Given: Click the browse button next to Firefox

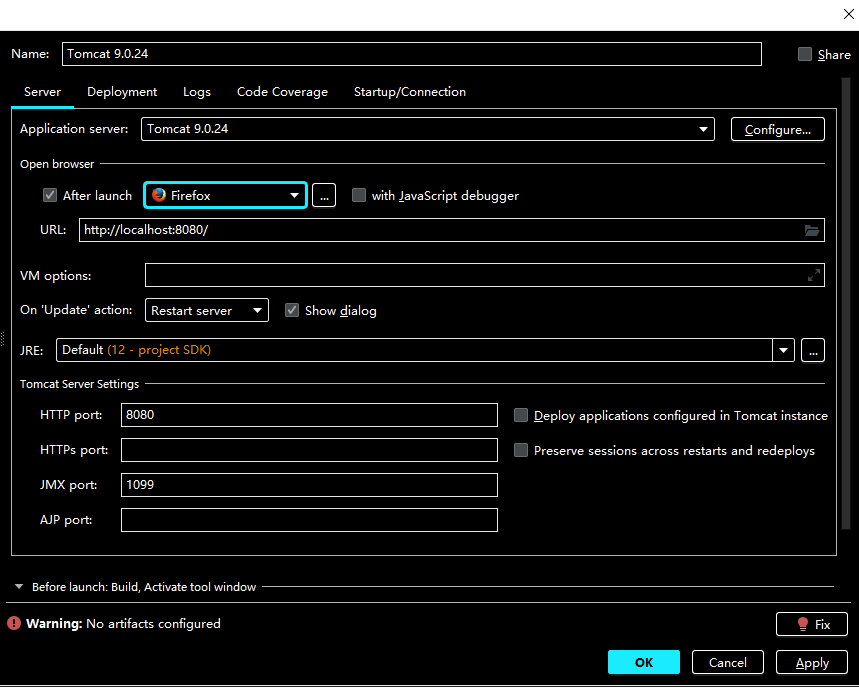Looking at the screenshot, I should tap(324, 196).
